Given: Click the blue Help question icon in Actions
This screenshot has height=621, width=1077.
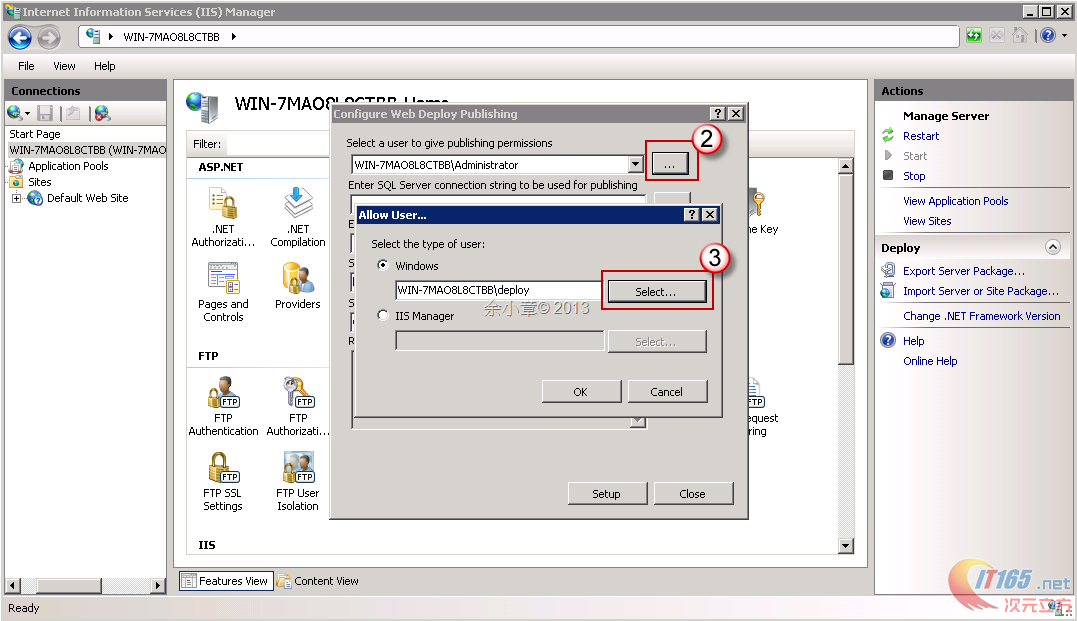Looking at the screenshot, I should [x=888, y=340].
